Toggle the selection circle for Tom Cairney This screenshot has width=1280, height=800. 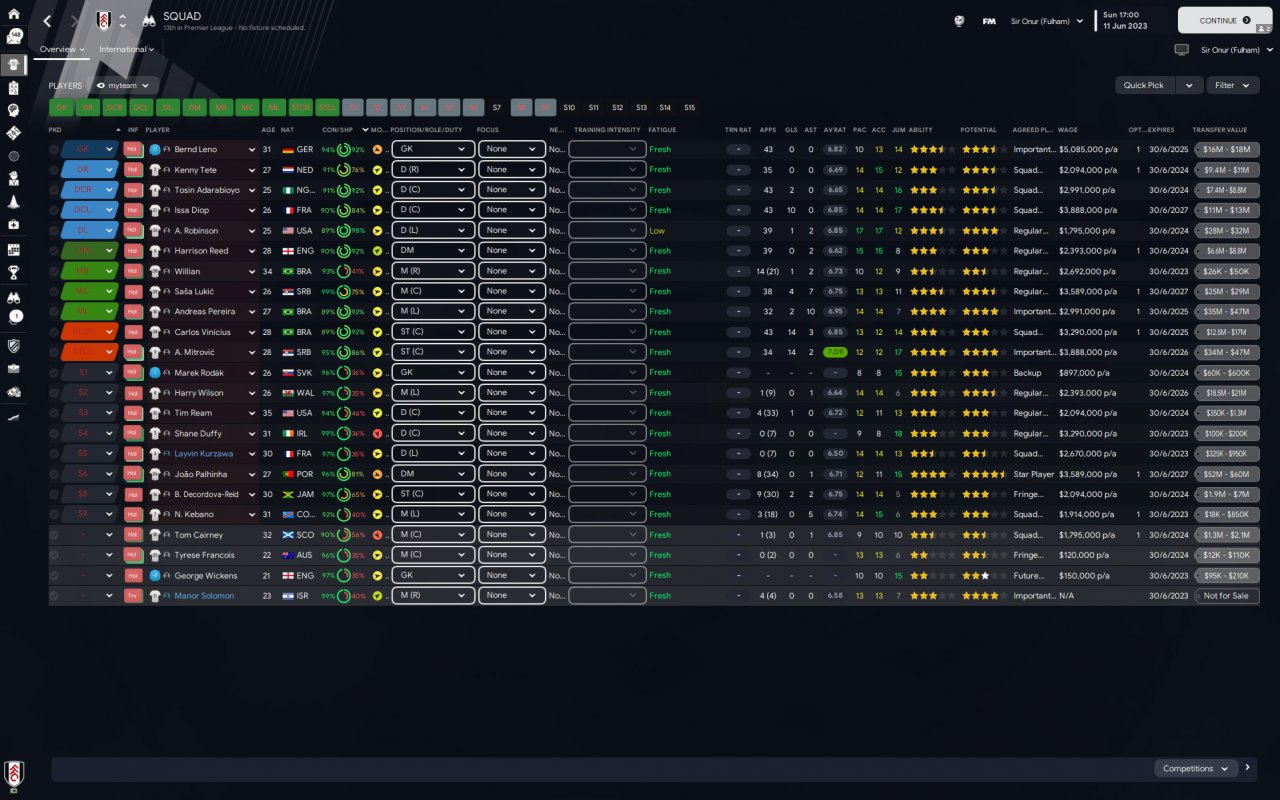tap(54, 535)
